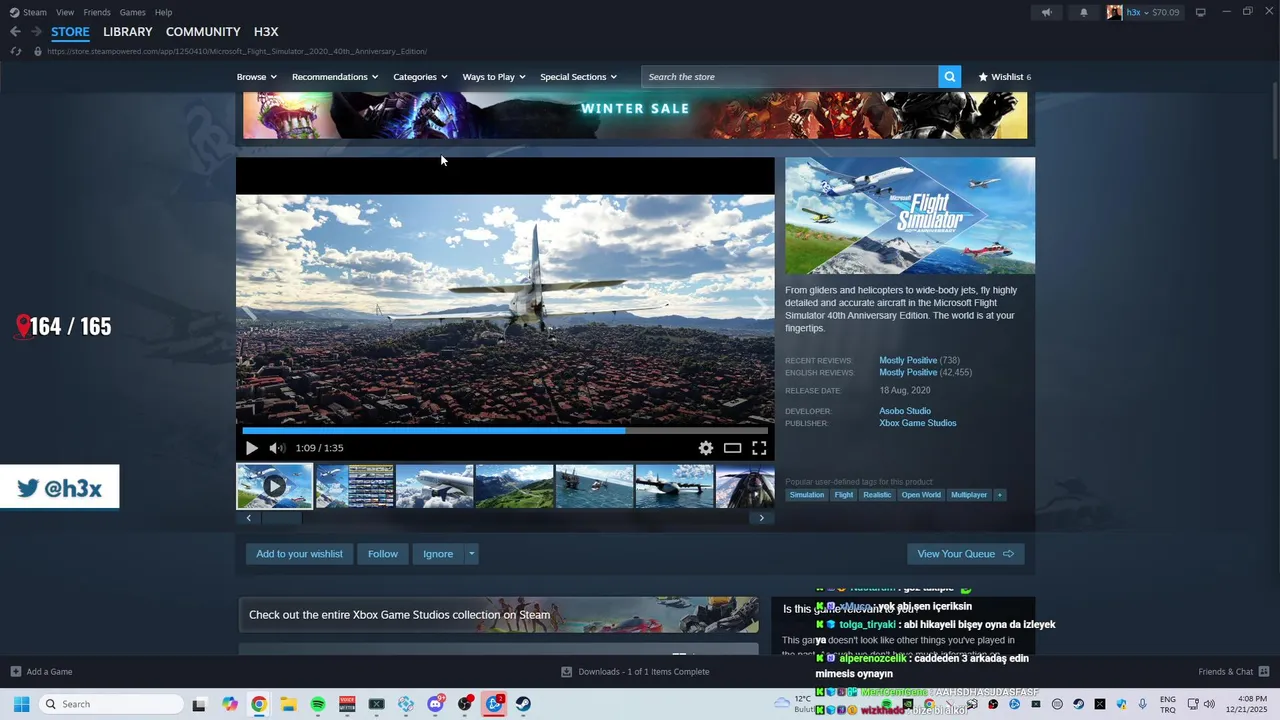The height and width of the screenshot is (720, 1280).
Task: Open the Windows Start menu
Action: (x=21, y=704)
